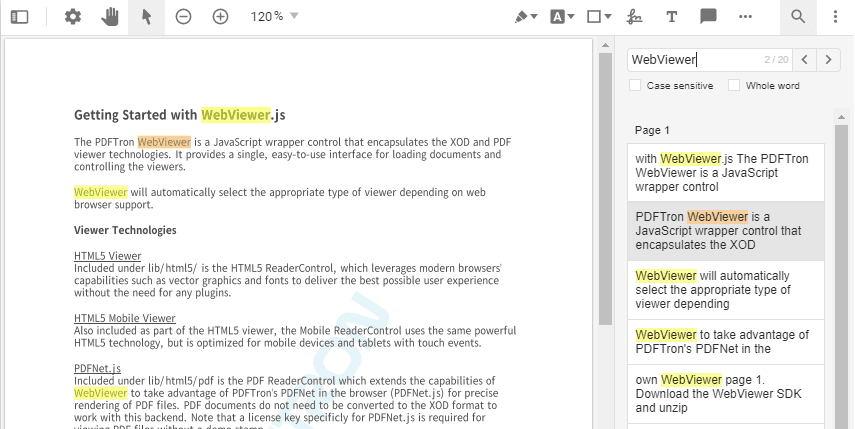
Task: Expand the 120% zoom level dropdown
Action: pos(275,17)
